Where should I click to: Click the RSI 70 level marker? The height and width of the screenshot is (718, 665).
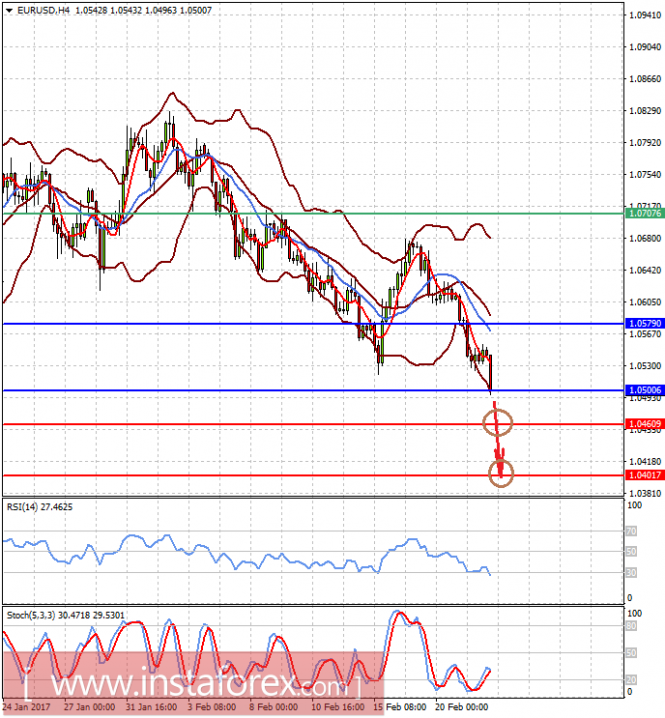point(631,531)
